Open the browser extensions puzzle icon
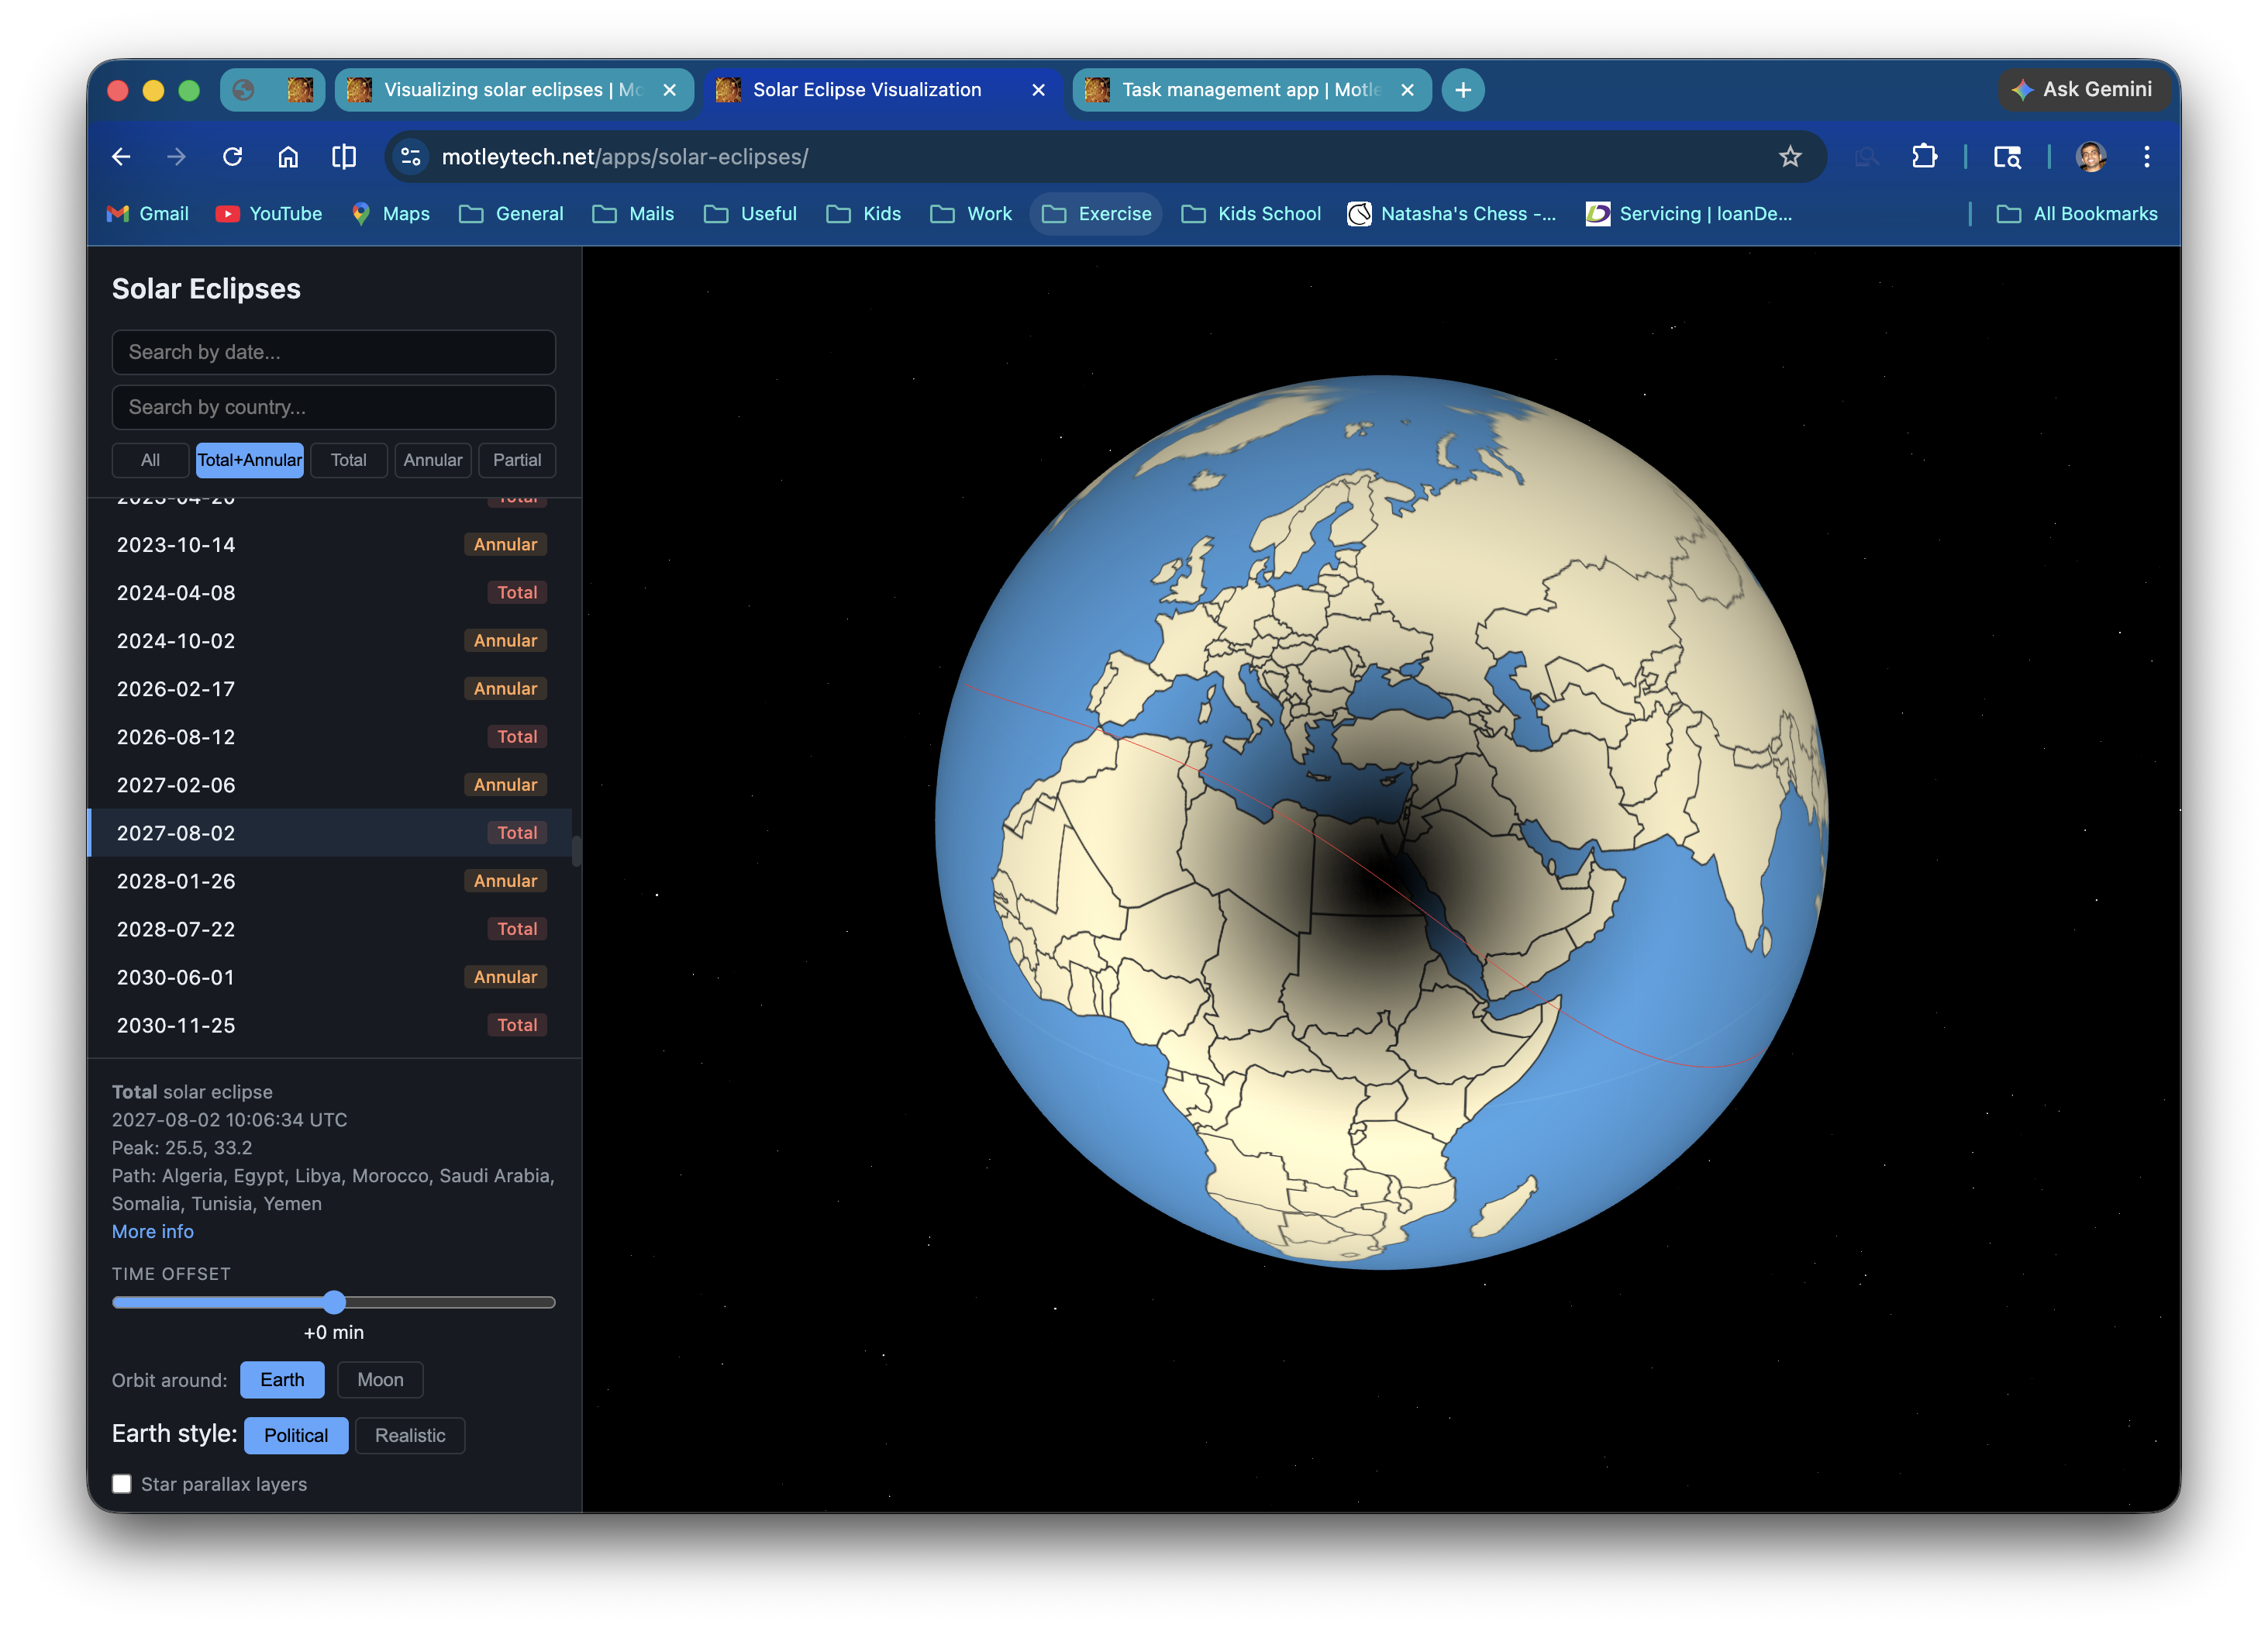This screenshot has height=1628, width=2268. click(x=1923, y=156)
